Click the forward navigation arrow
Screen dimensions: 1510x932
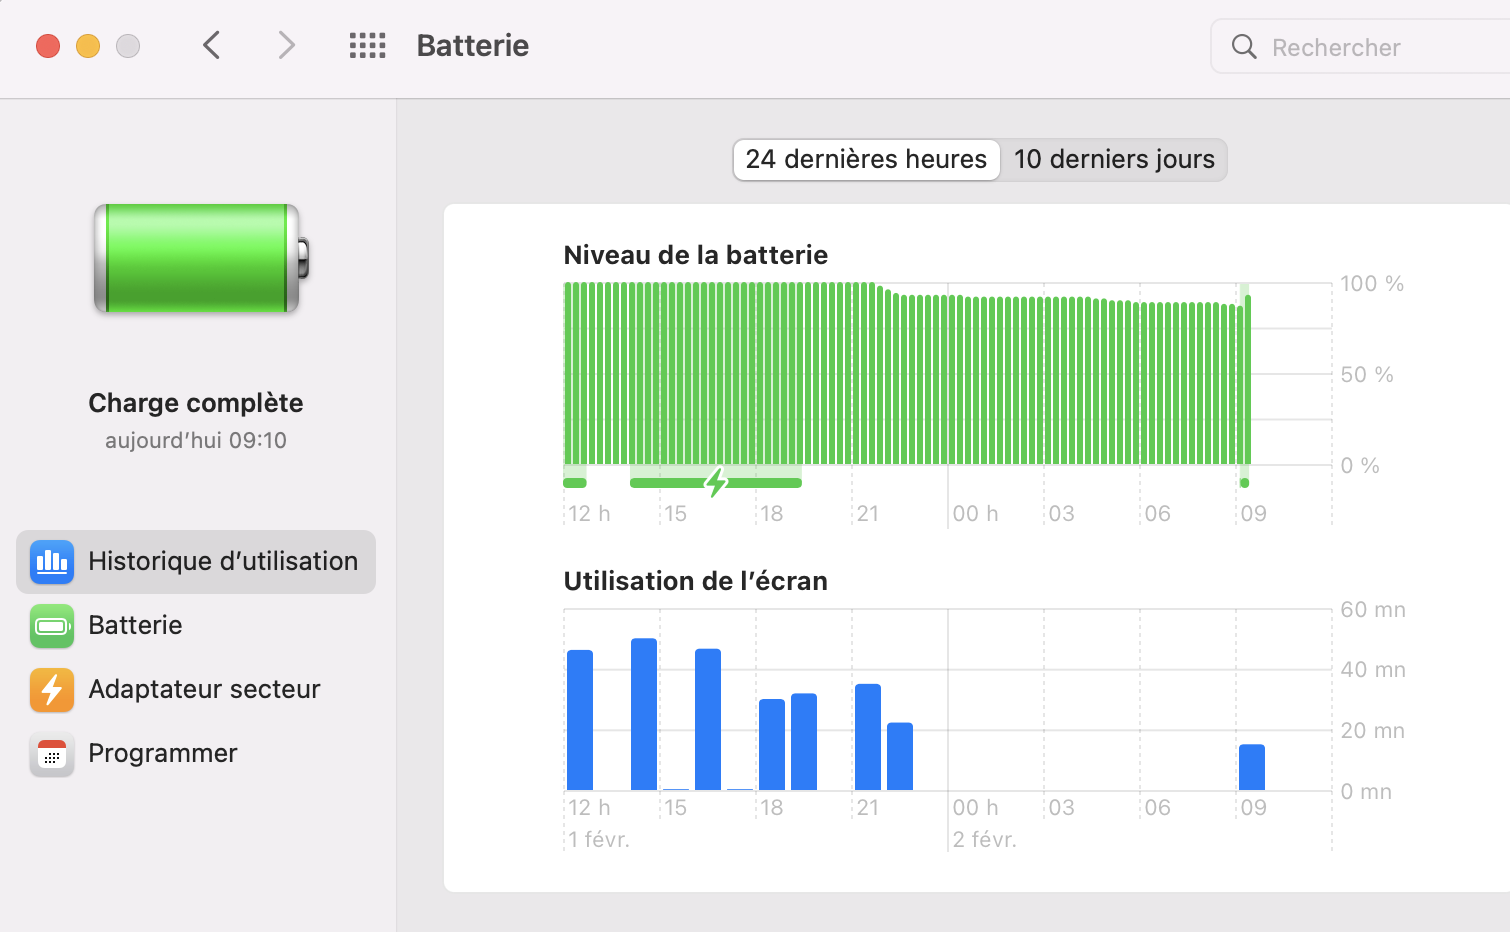[x=286, y=45]
